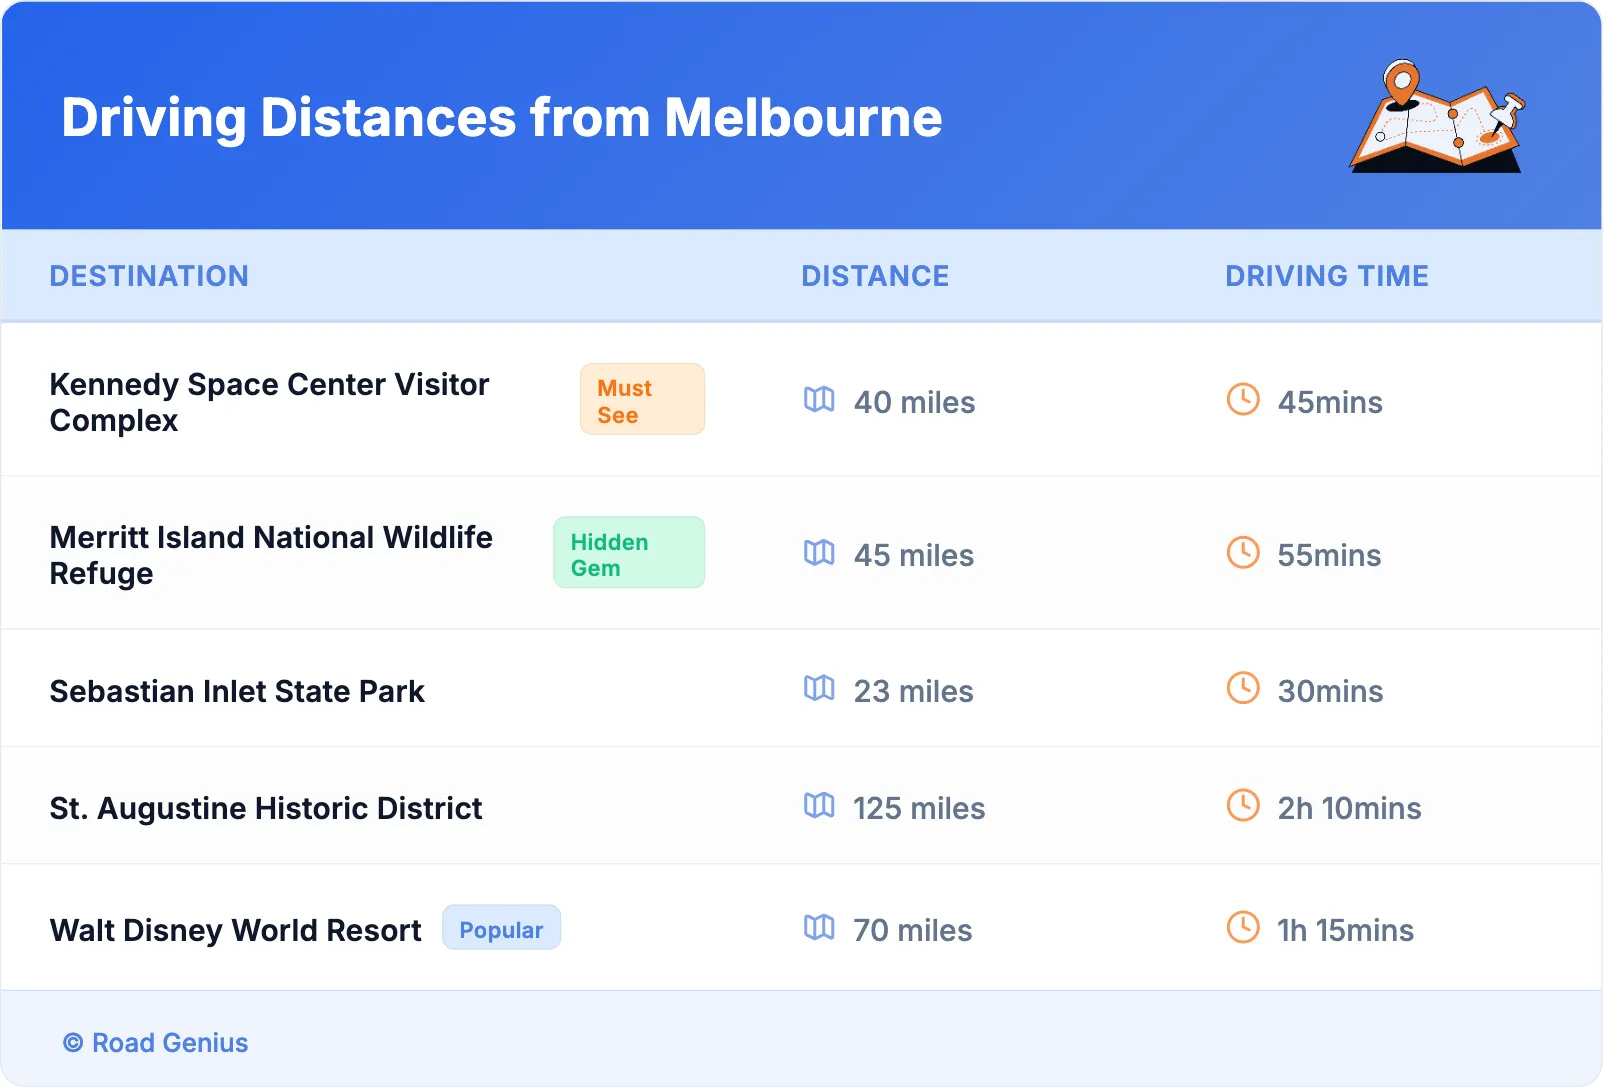Click the 1h 15mins driving time
Screen dimensions: 1604x1088
1345,930
